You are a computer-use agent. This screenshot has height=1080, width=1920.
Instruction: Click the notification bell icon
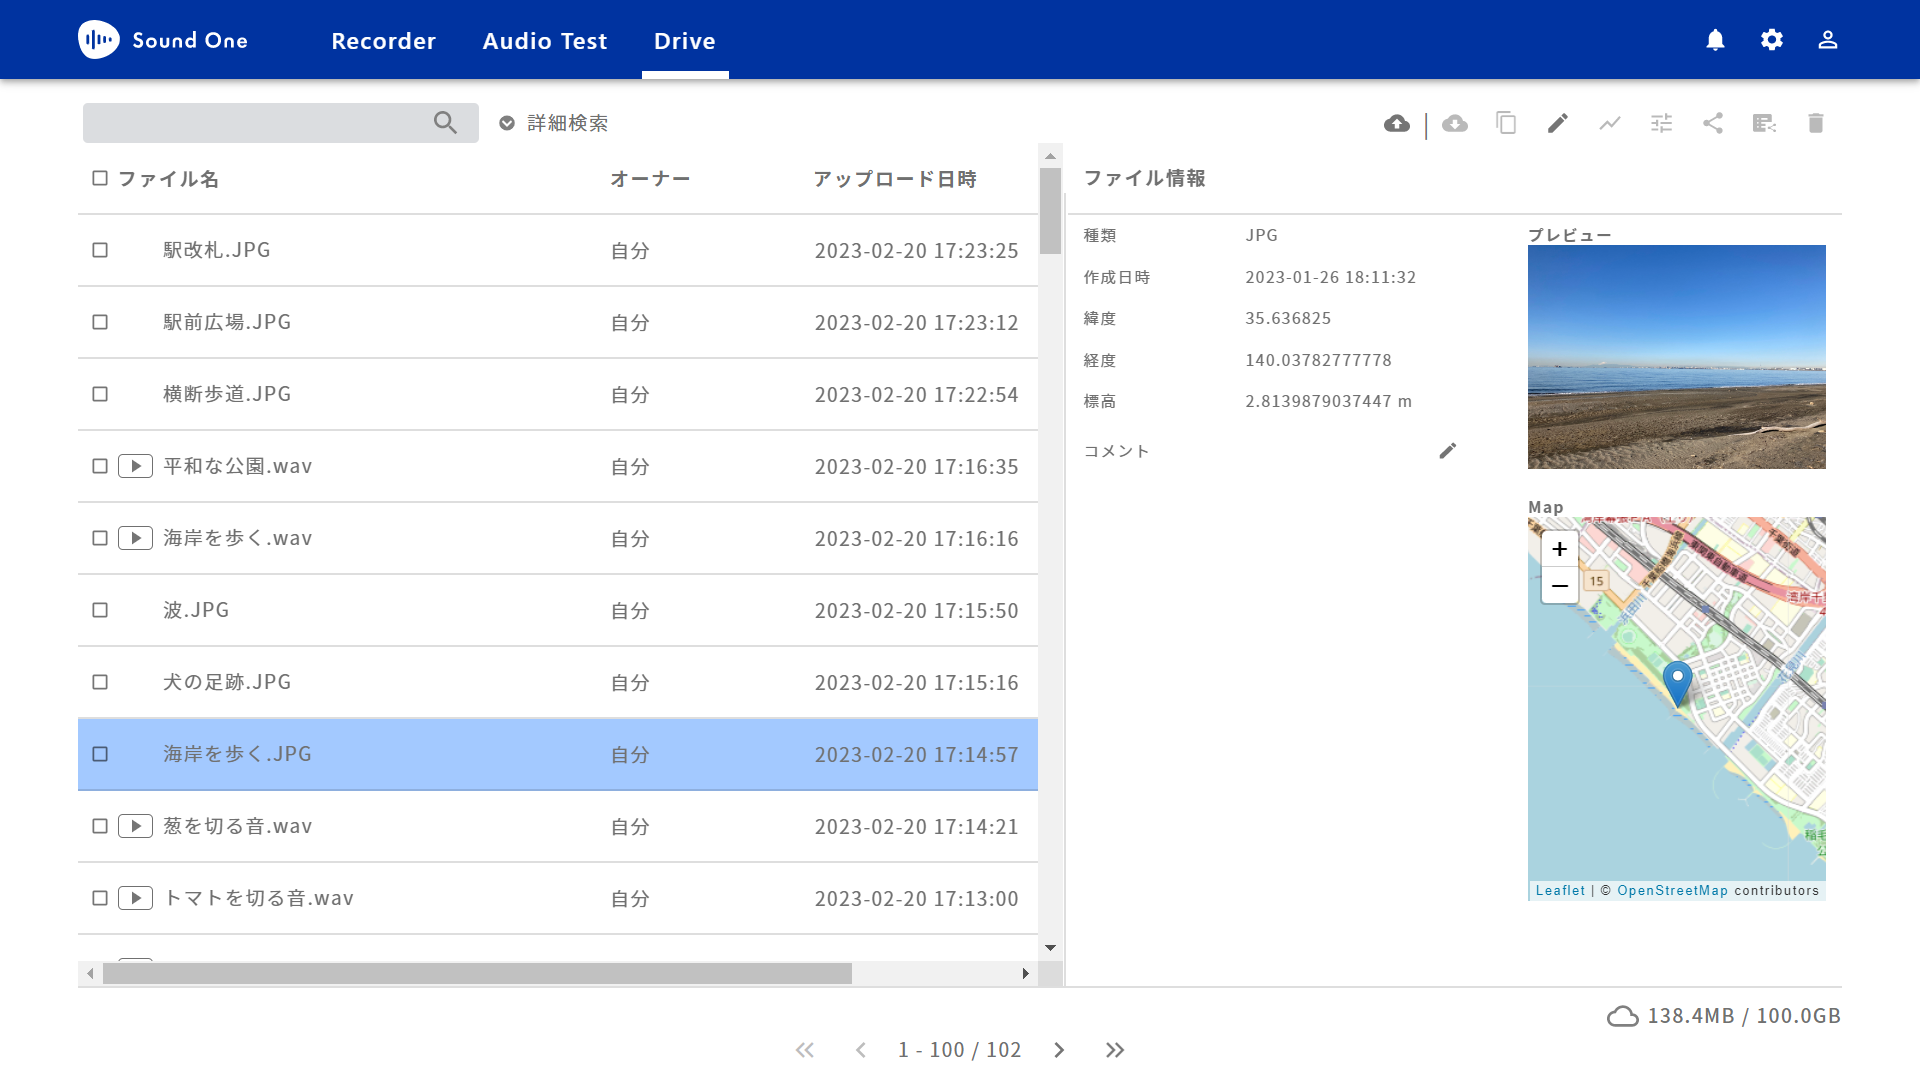click(1715, 40)
